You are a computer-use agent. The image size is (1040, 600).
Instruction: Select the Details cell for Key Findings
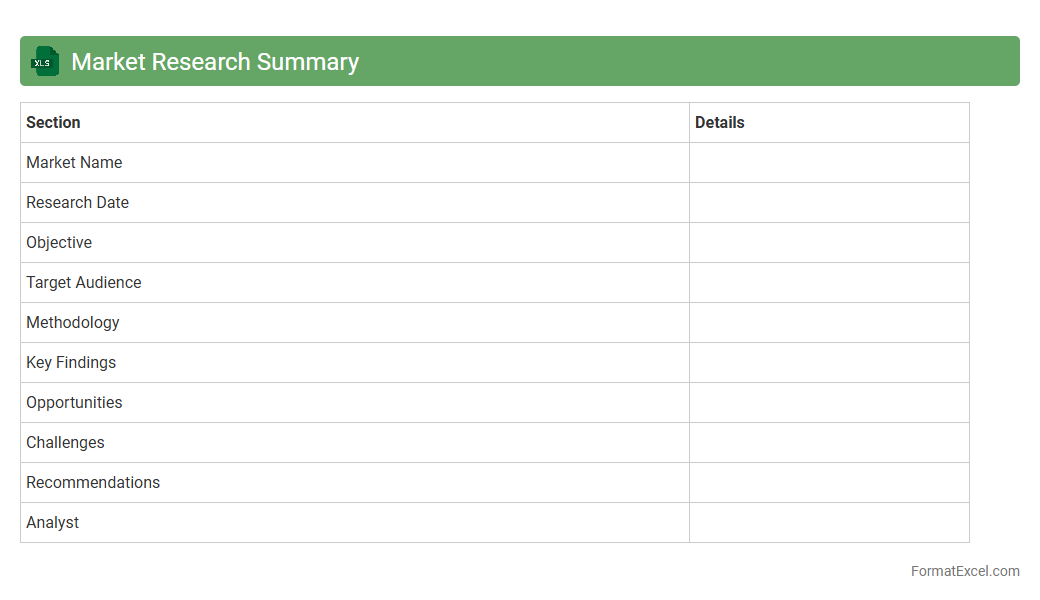coord(829,362)
